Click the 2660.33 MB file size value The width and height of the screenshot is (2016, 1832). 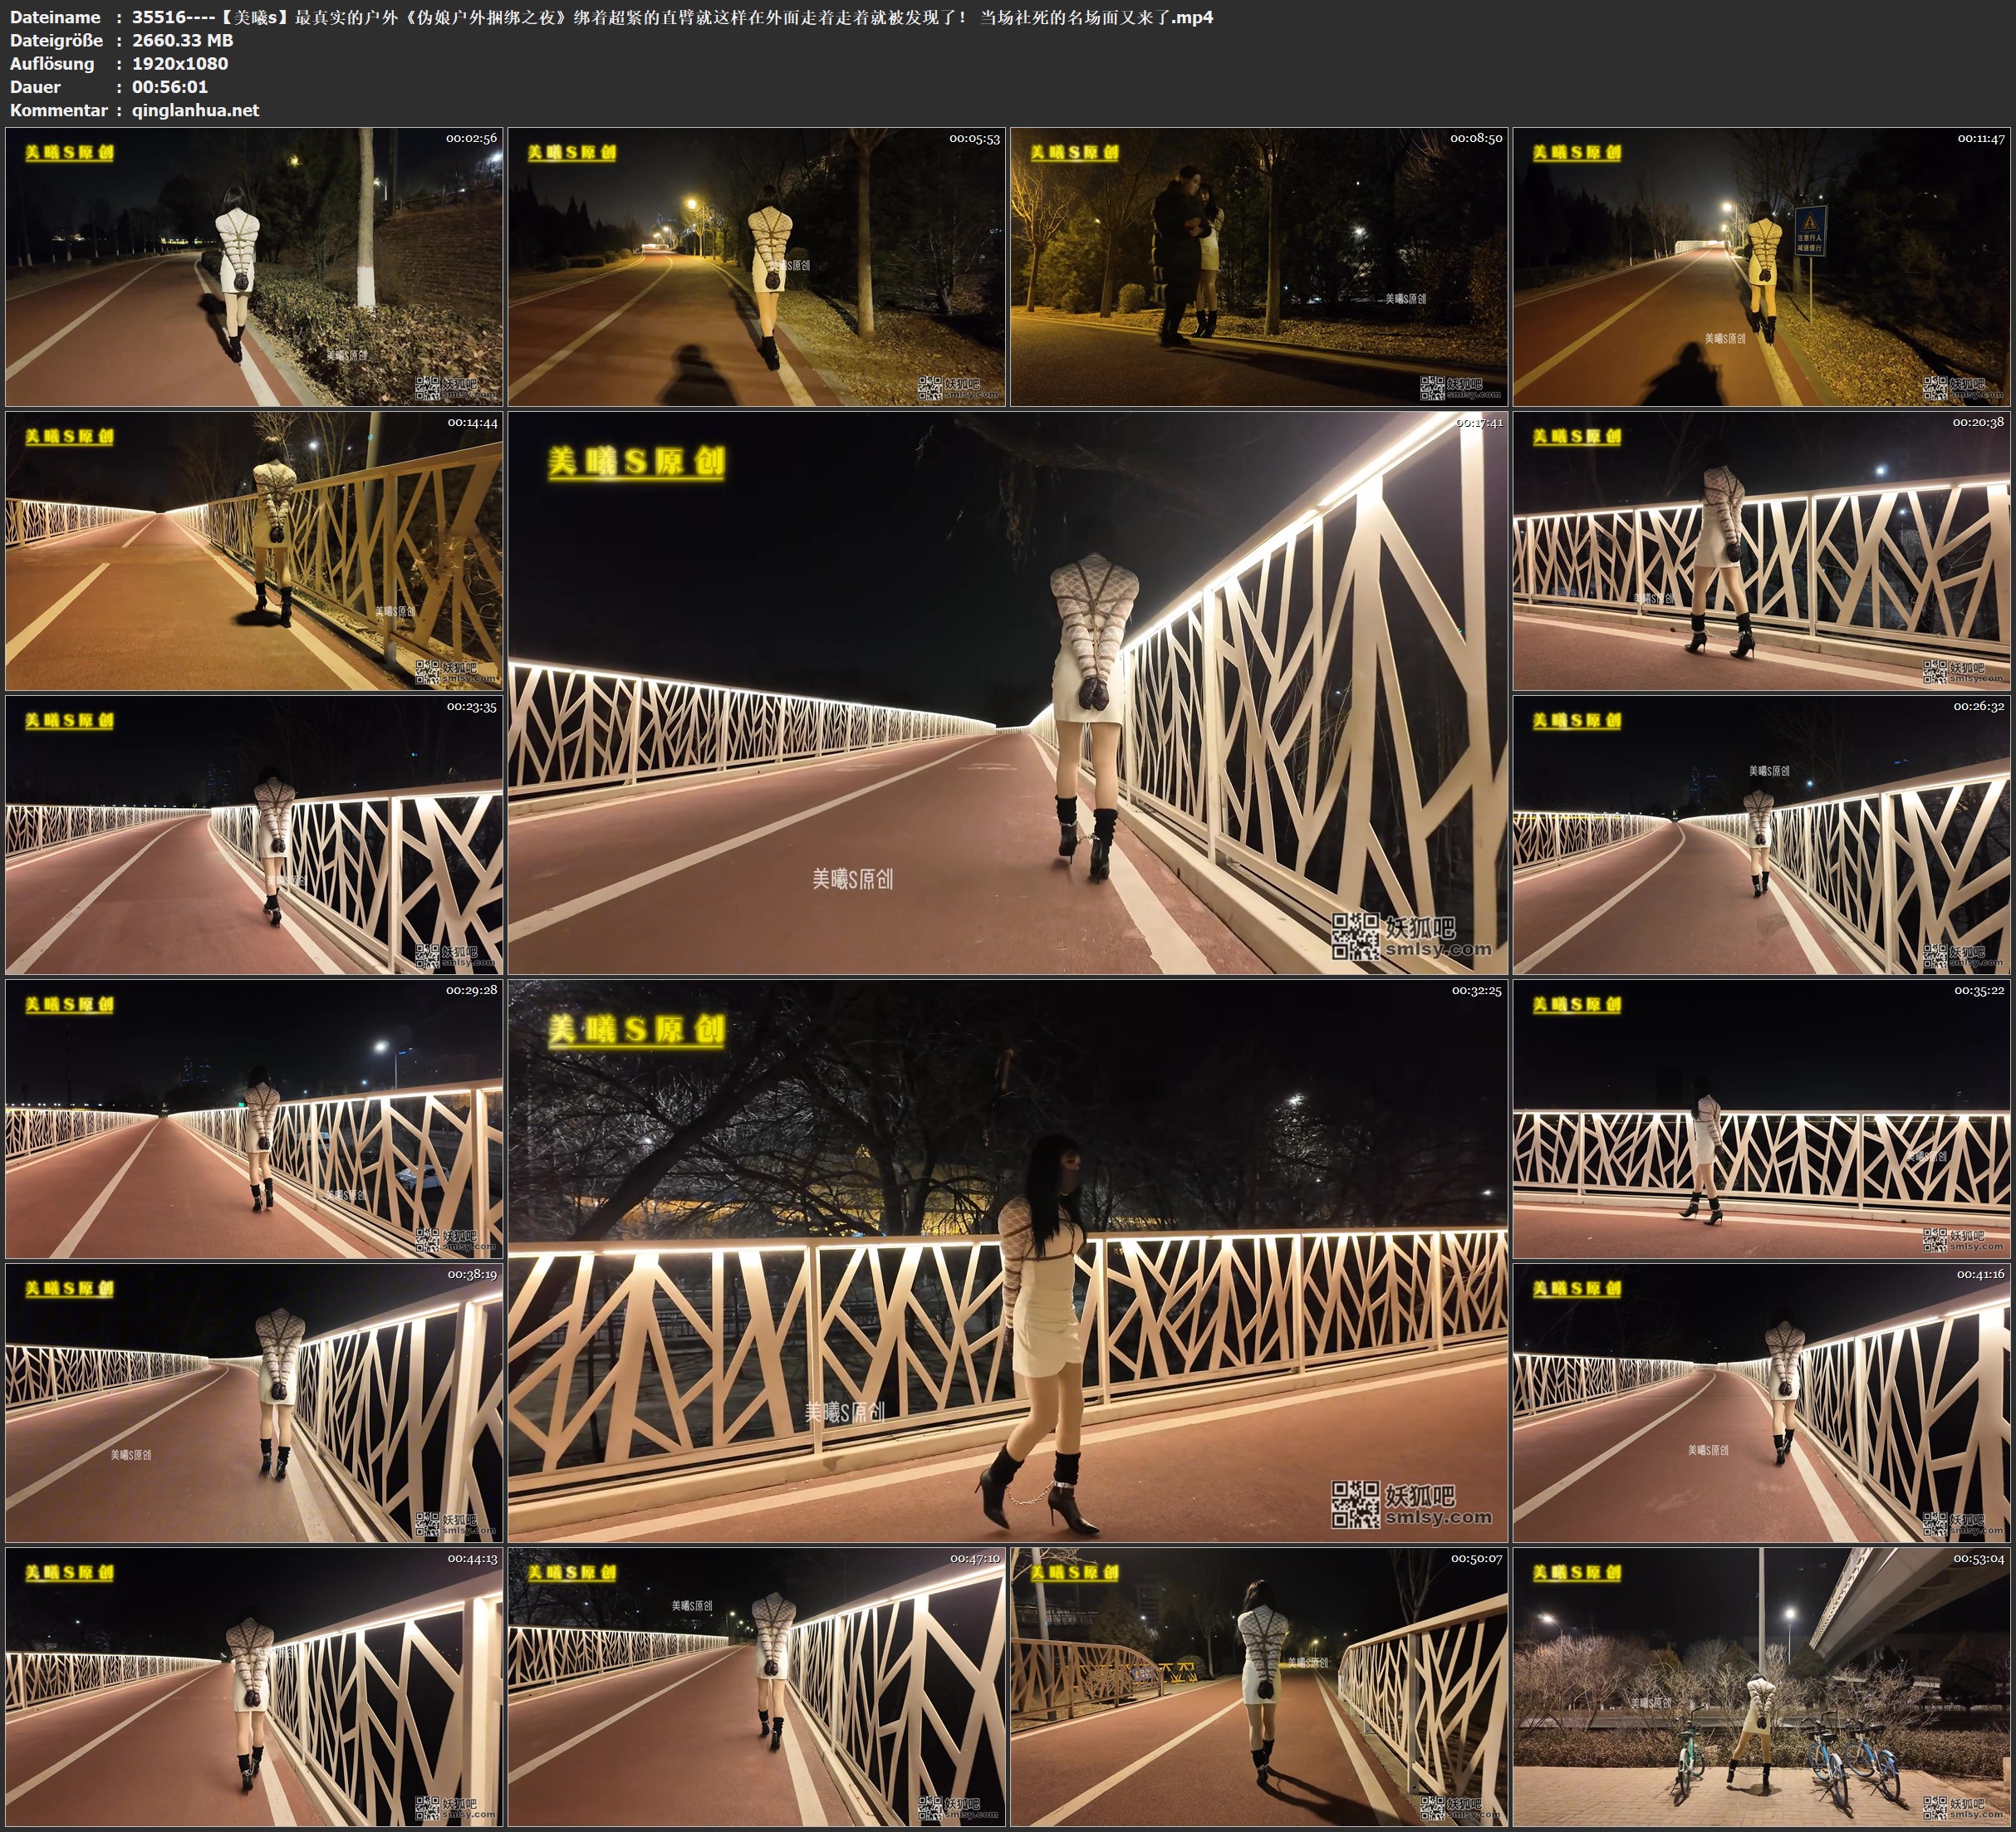pyautogui.click(x=183, y=40)
